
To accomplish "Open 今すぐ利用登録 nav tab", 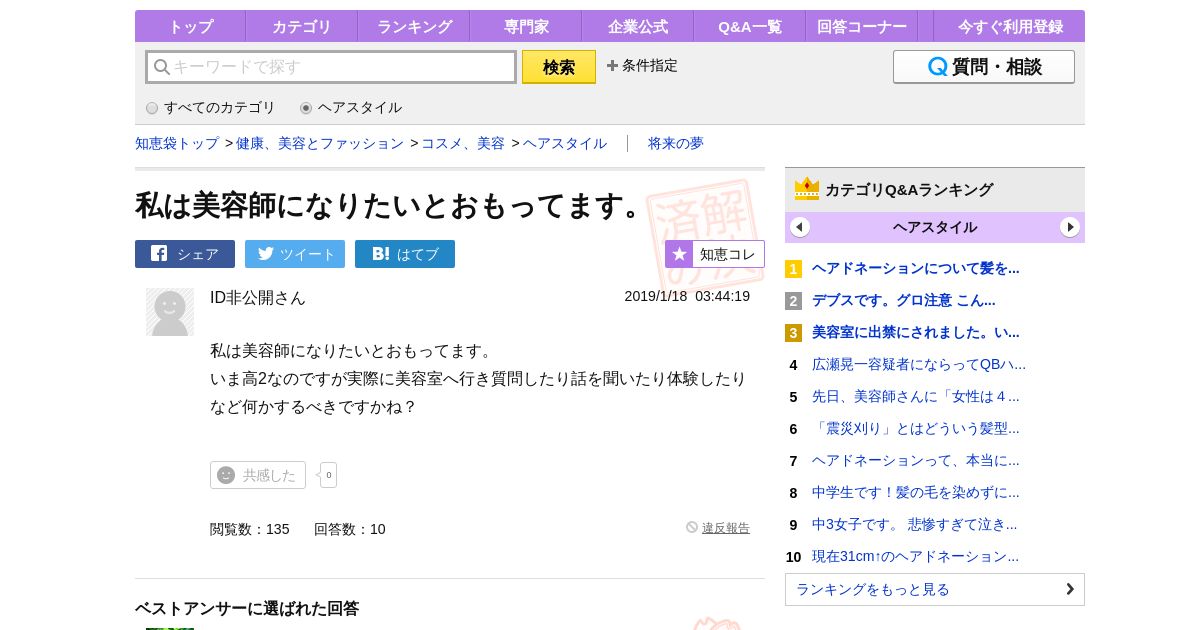I will tap(1009, 26).
